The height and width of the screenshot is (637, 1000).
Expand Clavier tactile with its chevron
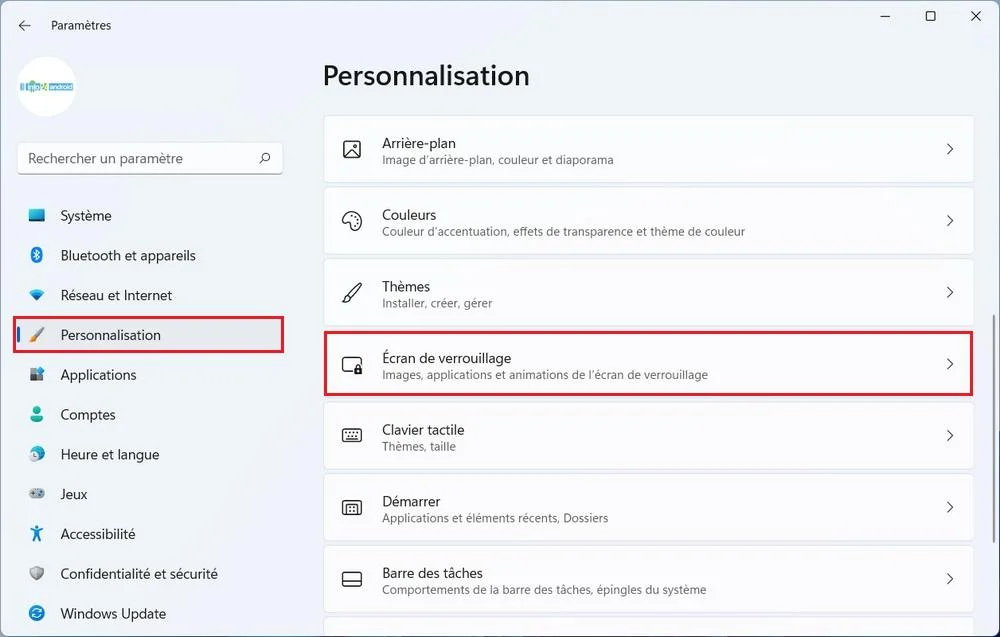click(950, 436)
